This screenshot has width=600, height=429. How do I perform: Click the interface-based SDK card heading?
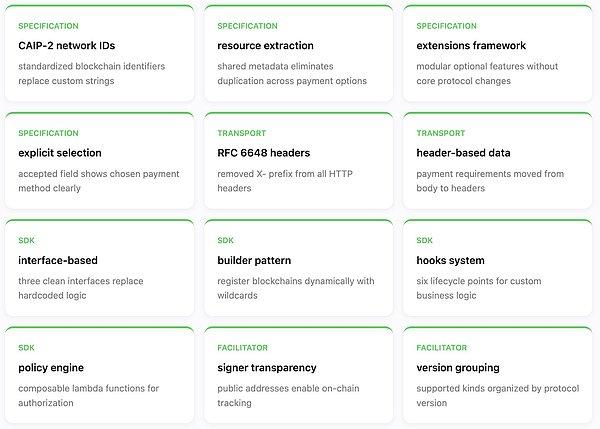coord(58,260)
